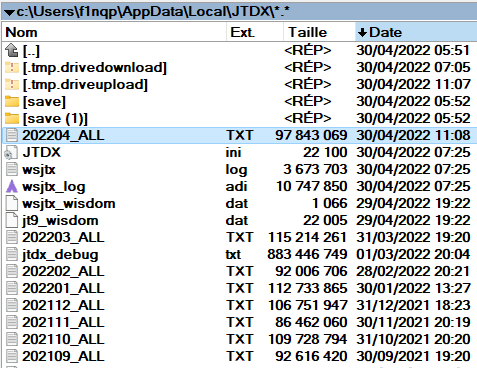Image resolution: width=477 pixels, height=368 pixels.
Task: Select the 202112_ALL file name
Action: (x=63, y=305)
